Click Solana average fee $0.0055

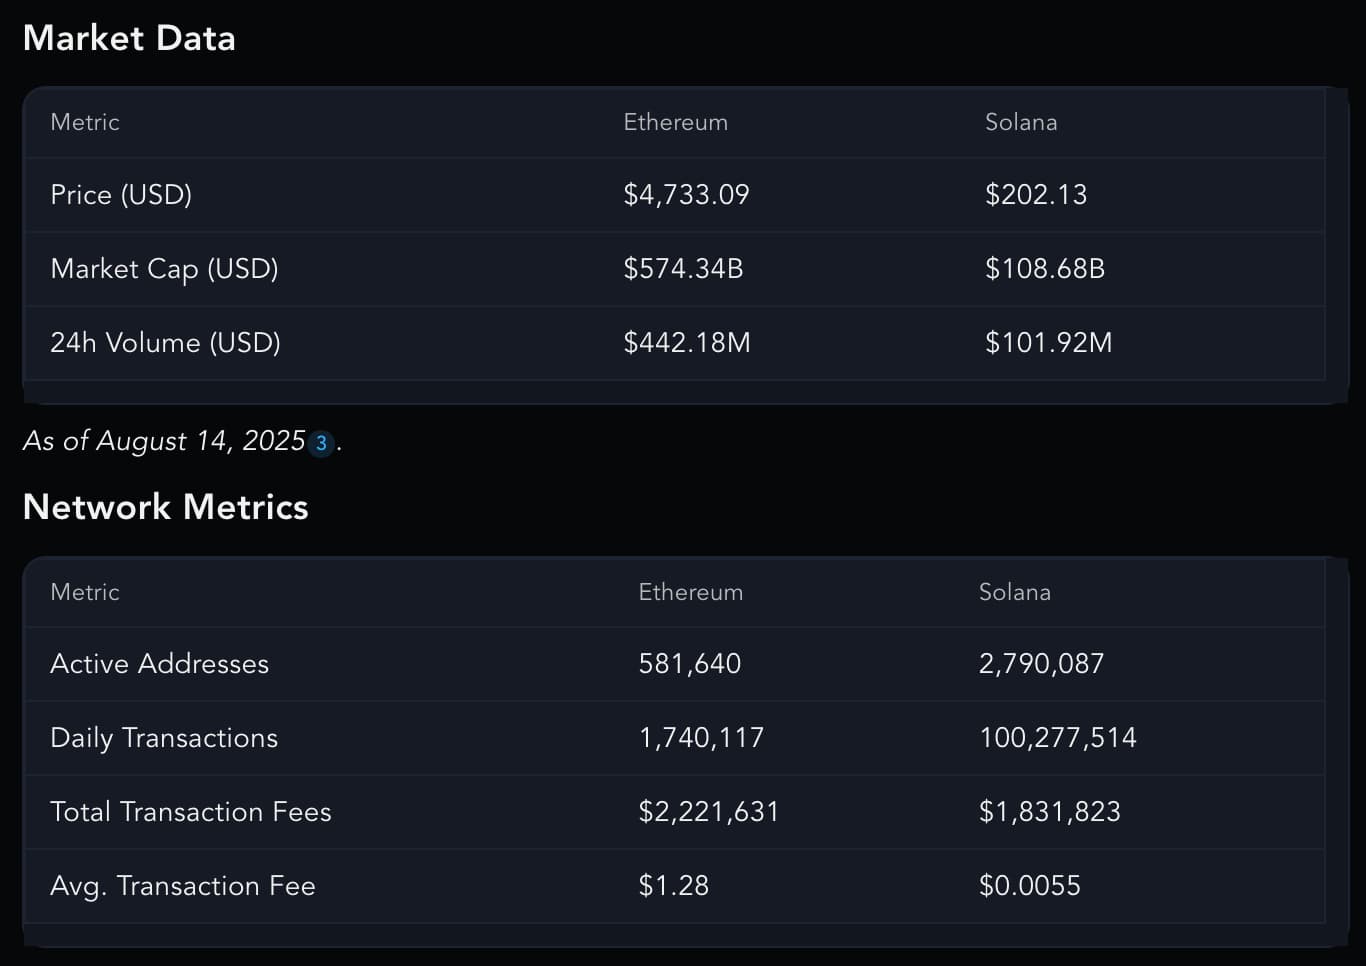1029,886
